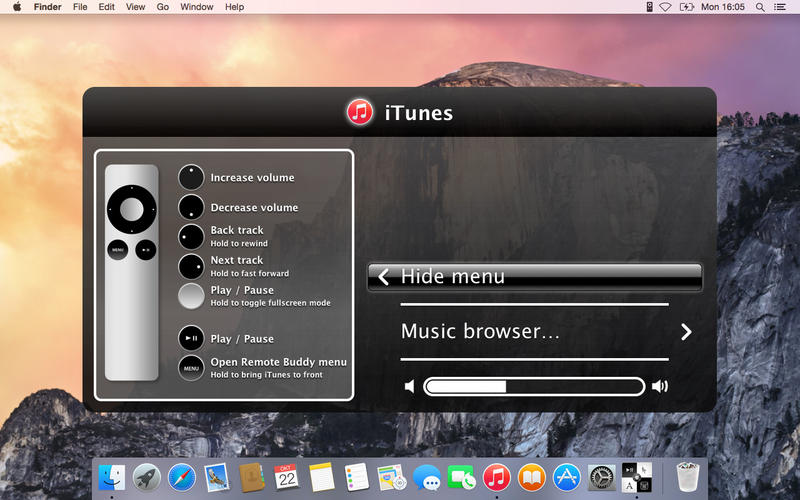Open the File menu in menu bar
800x500 pixels.
pos(80,7)
